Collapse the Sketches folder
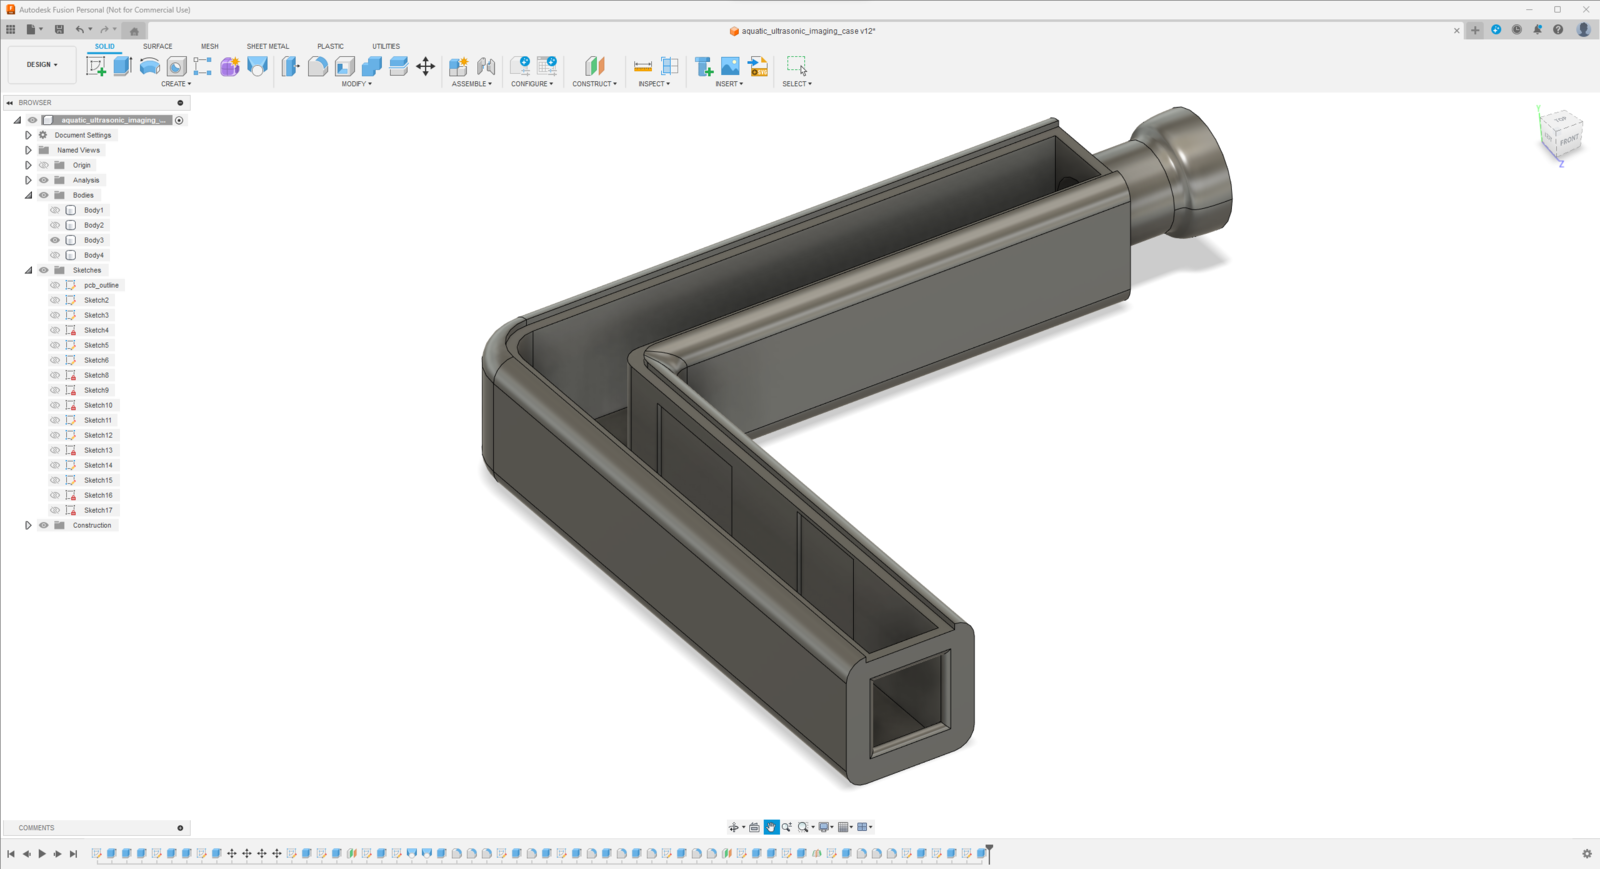This screenshot has height=869, width=1600. point(28,270)
